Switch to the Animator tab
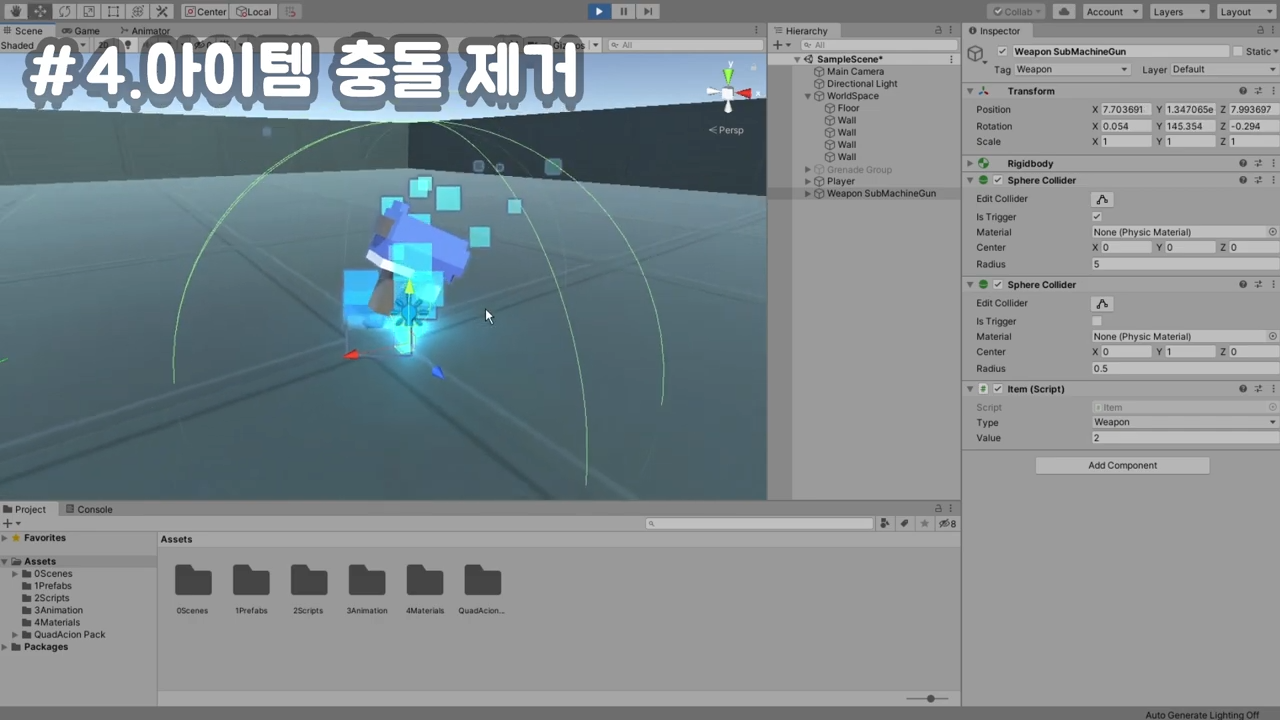This screenshot has height=720, width=1280. (x=145, y=31)
